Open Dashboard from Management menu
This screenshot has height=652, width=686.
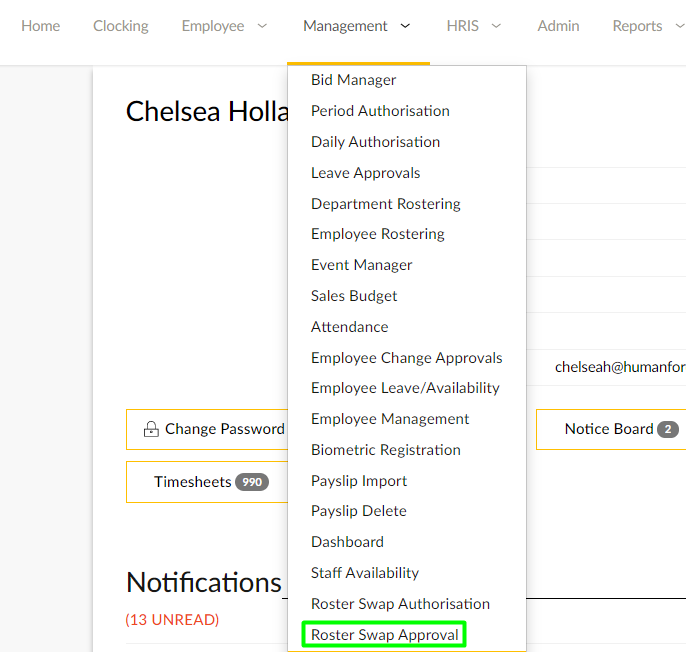tap(347, 542)
